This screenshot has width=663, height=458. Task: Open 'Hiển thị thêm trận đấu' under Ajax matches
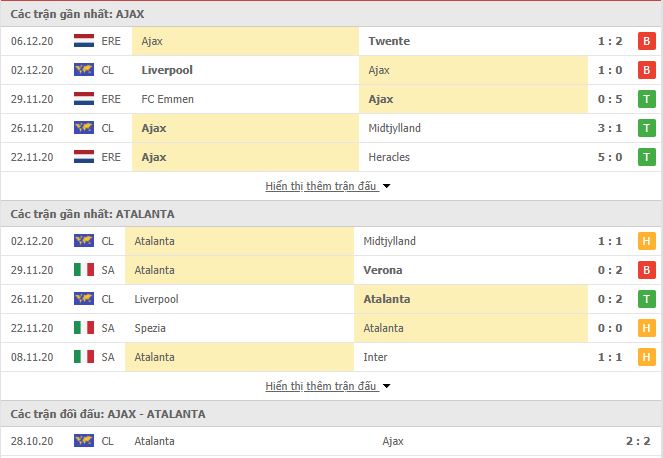tap(321, 186)
